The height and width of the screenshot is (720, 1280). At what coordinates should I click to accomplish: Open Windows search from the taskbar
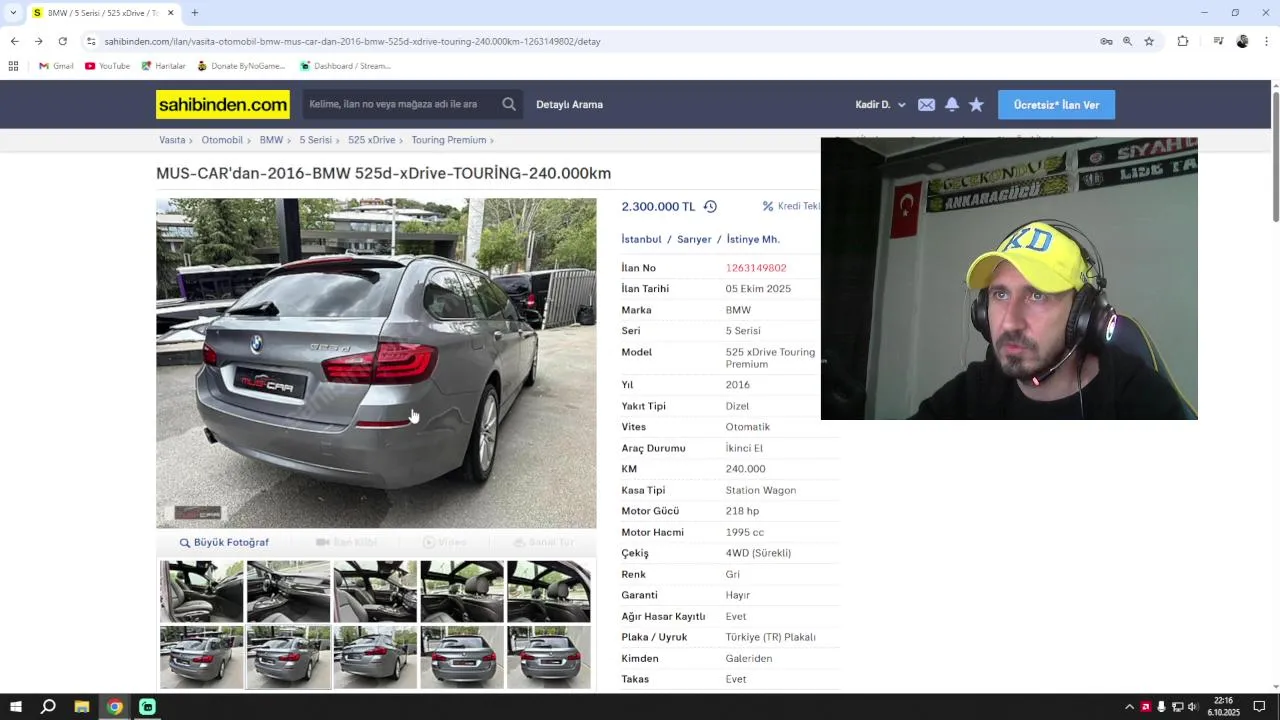48,707
